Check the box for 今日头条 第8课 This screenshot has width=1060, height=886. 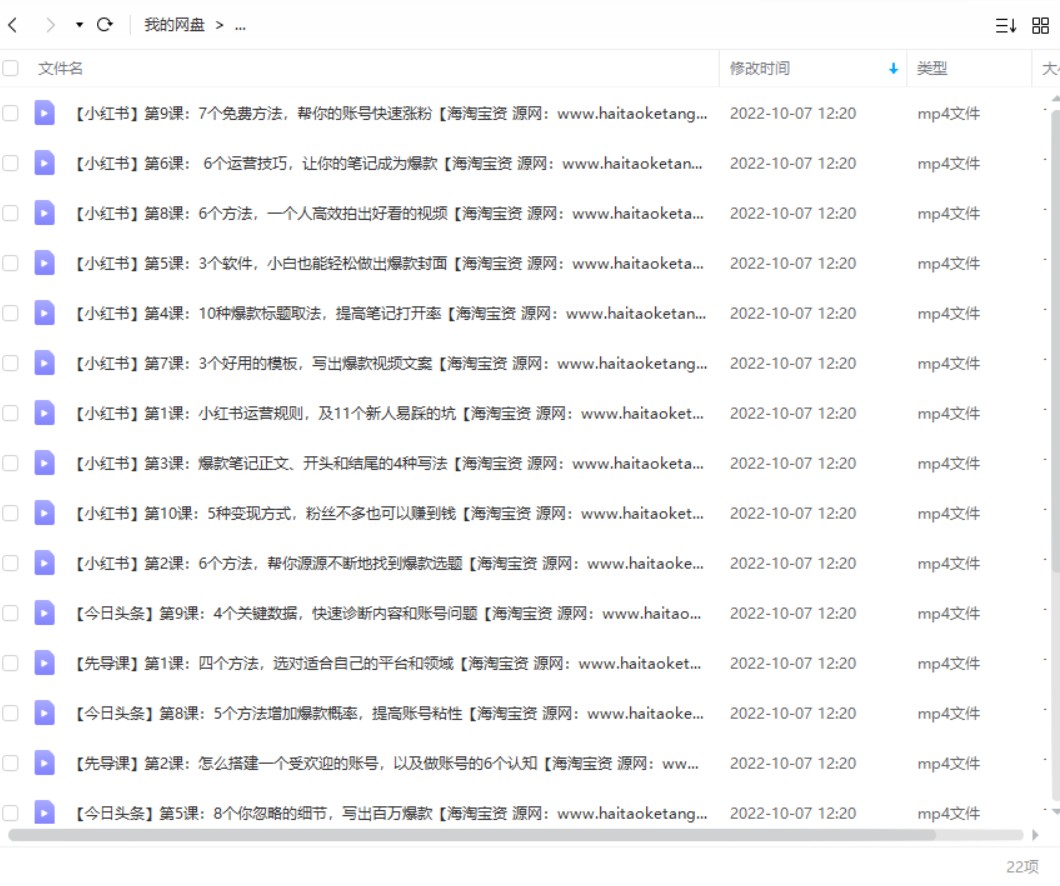10,713
